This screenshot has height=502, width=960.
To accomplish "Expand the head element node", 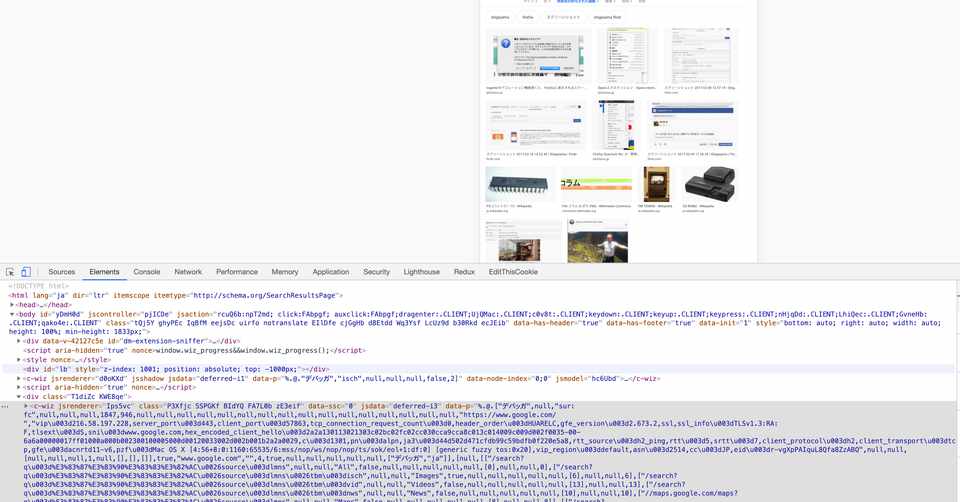I will click(12, 305).
